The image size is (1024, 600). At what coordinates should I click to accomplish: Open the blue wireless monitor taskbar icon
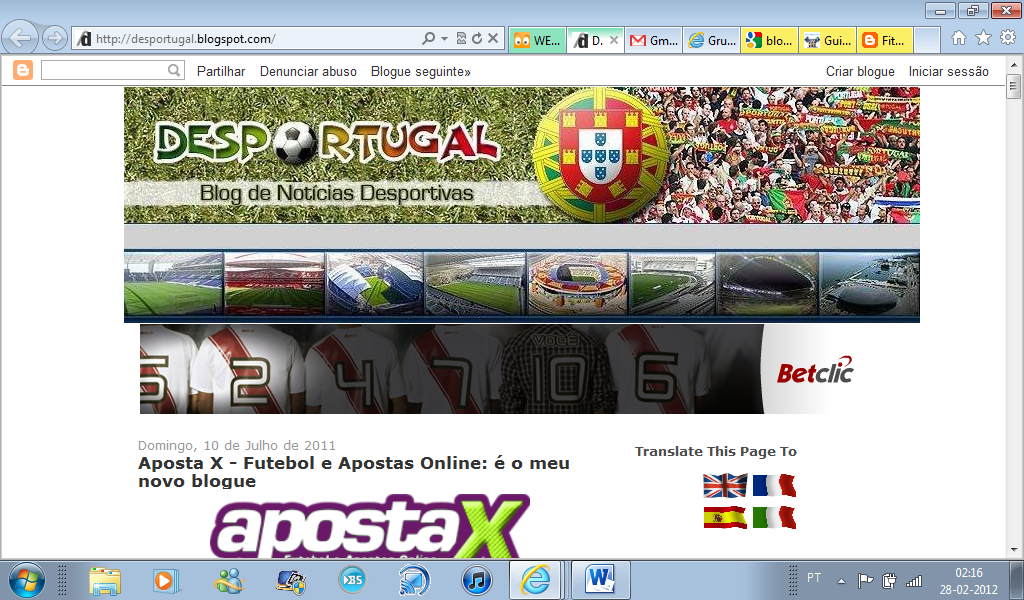click(415, 580)
